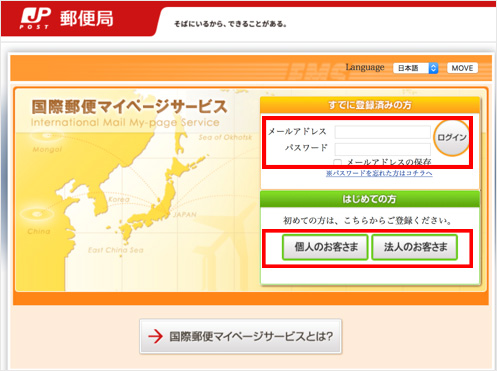Click the はじめての方 green header
497x371 pixels.
coord(370,199)
